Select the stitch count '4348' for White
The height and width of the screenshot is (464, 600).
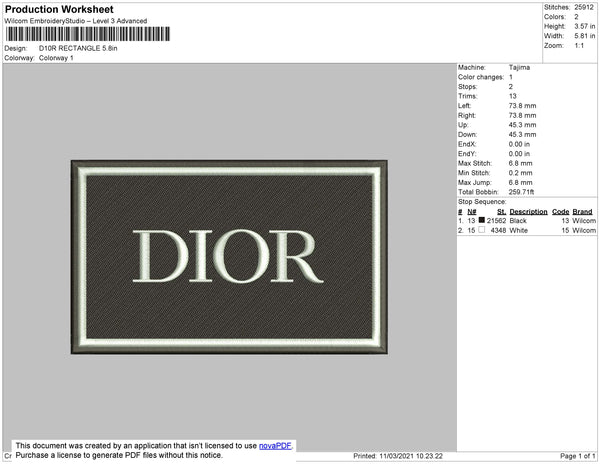(498, 230)
